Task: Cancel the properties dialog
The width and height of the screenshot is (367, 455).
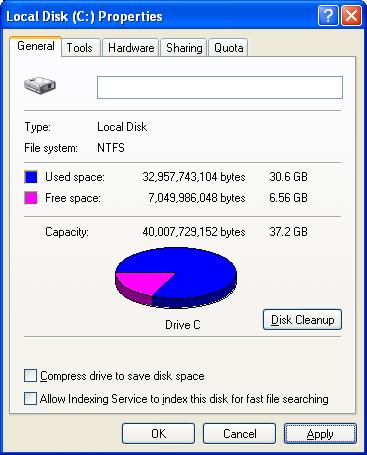Action: pos(239,434)
